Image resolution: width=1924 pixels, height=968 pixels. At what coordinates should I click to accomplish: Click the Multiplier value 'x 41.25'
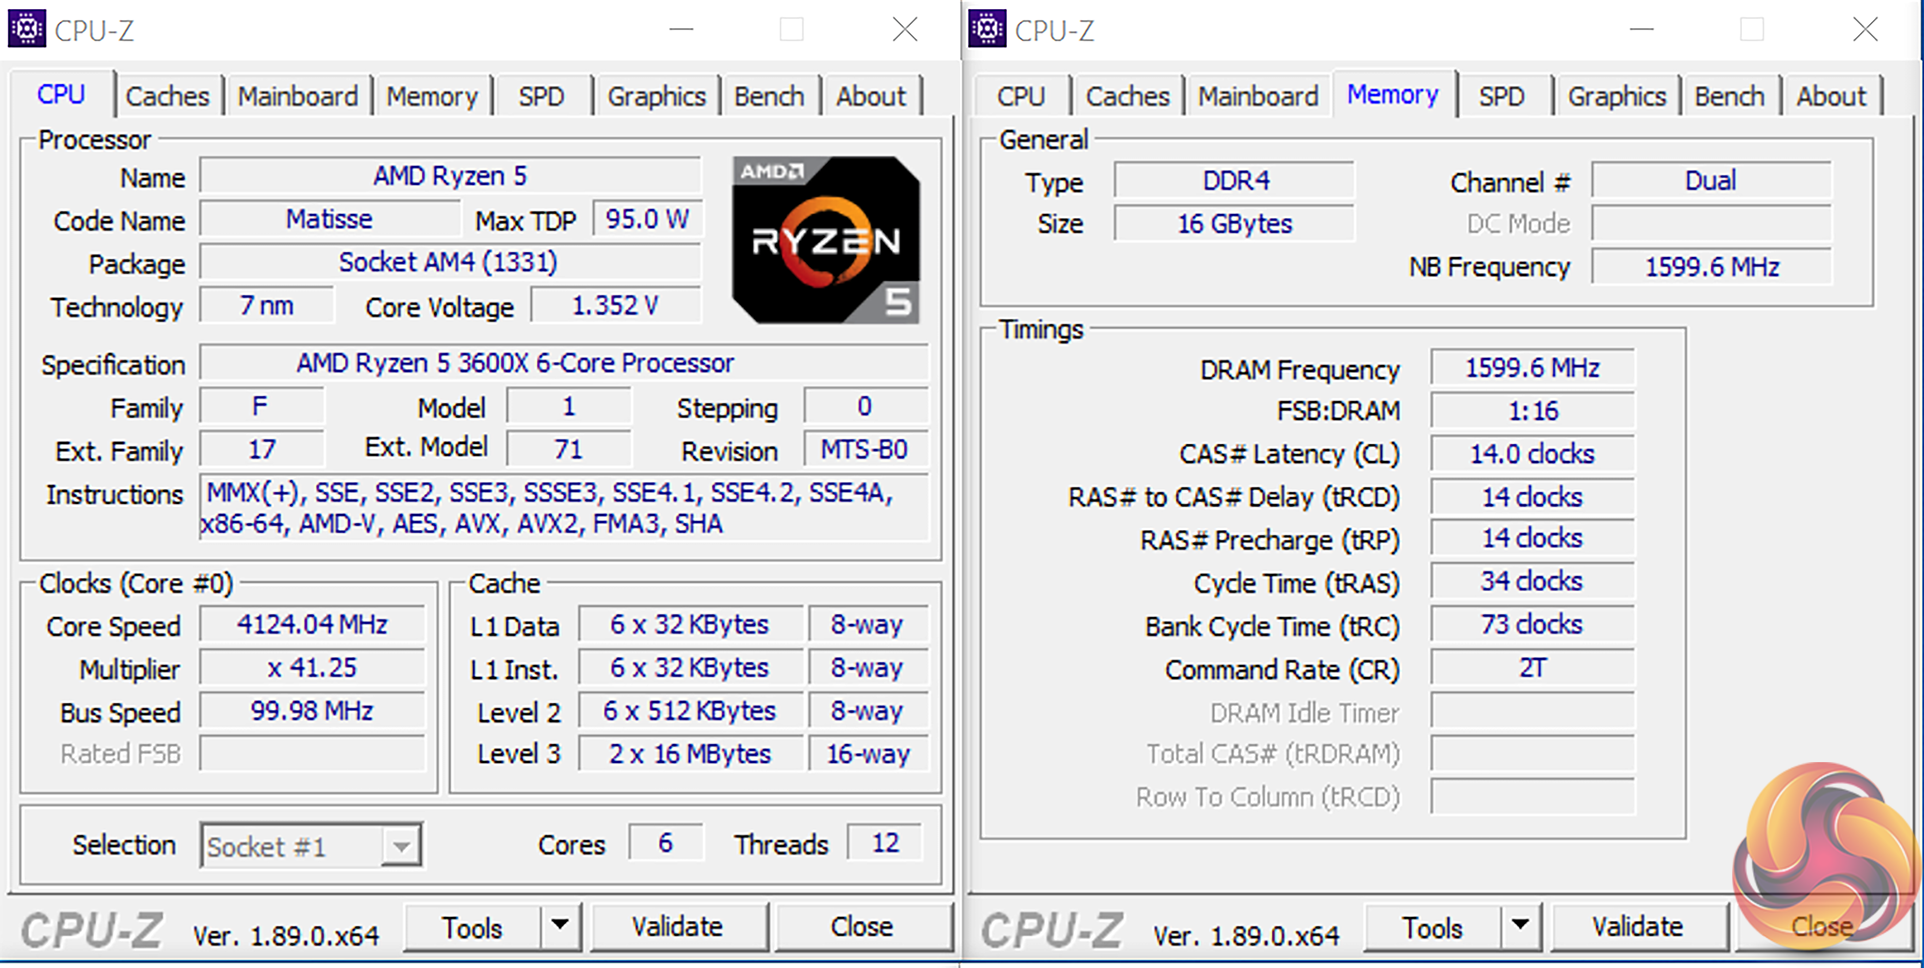(312, 667)
